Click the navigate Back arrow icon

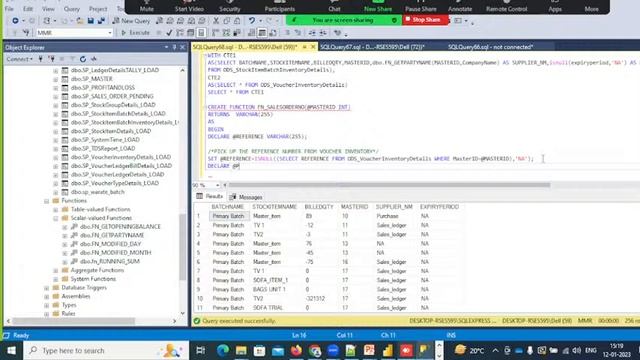click(15, 20)
